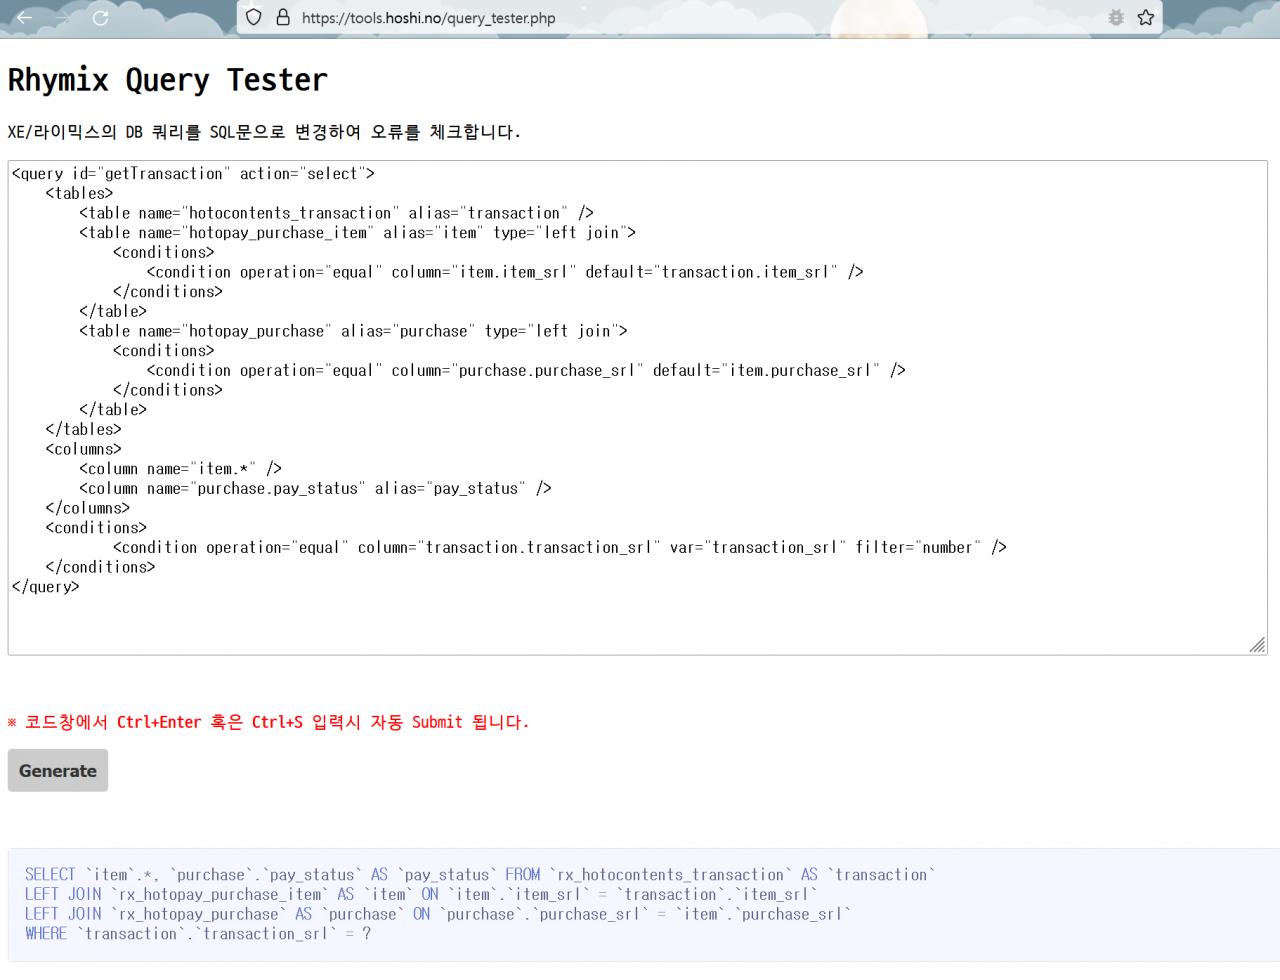
Task: Click the LEFT JOIN rx_hotopay_purchase AS purchase line
Action: [x=438, y=914]
